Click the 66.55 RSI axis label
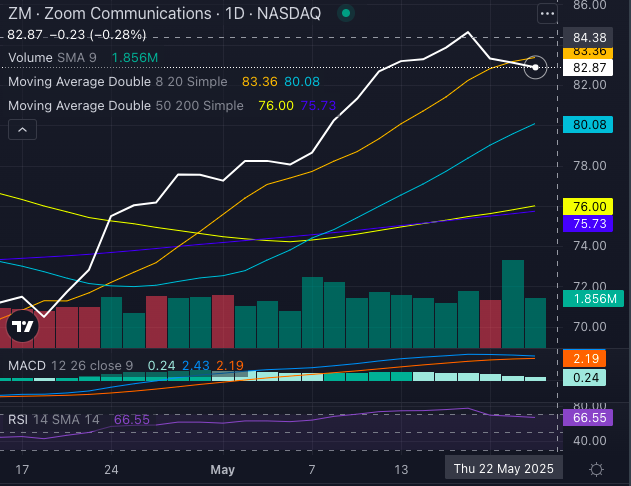Screen dimensions: 631x486 (588, 418)
